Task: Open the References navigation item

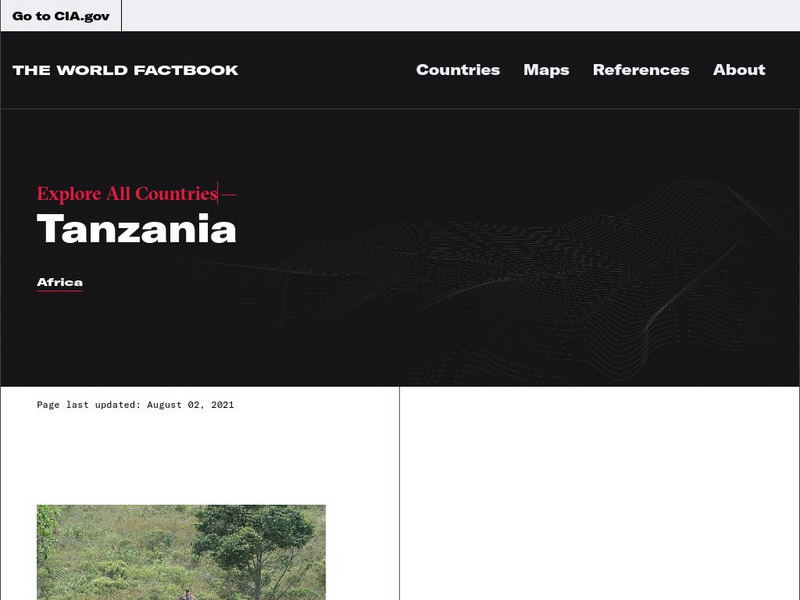Action: [x=641, y=70]
